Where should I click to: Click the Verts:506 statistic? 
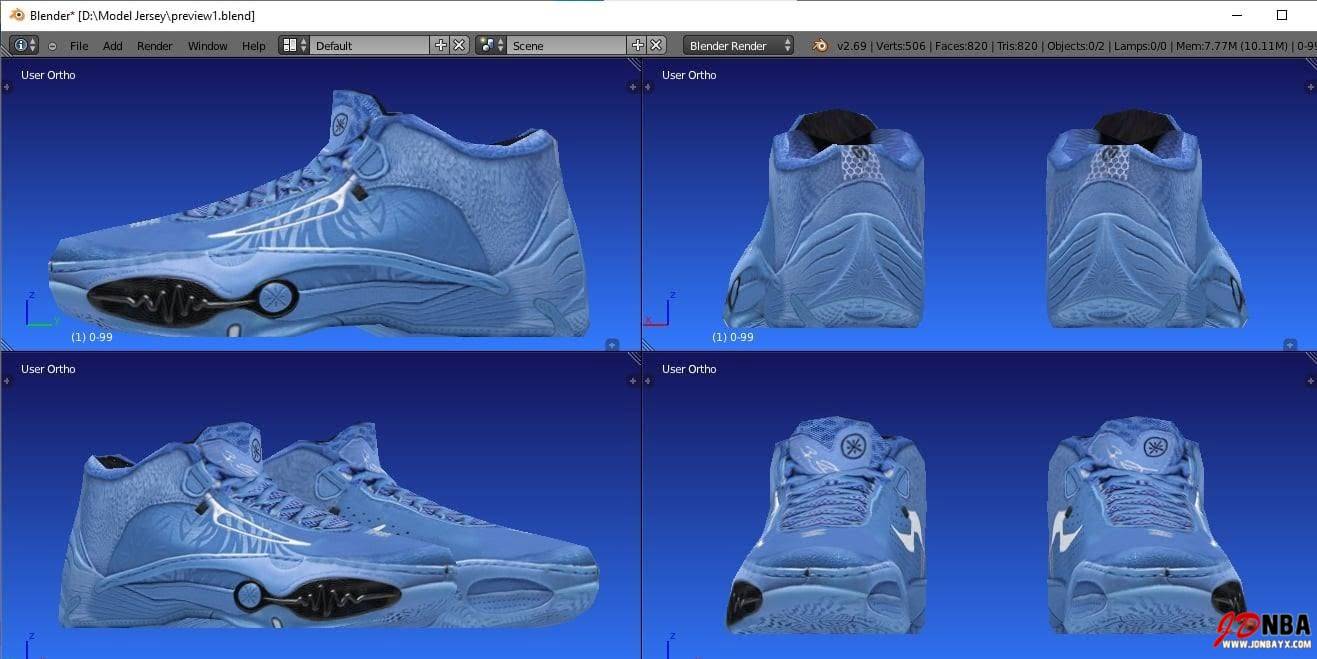point(900,46)
